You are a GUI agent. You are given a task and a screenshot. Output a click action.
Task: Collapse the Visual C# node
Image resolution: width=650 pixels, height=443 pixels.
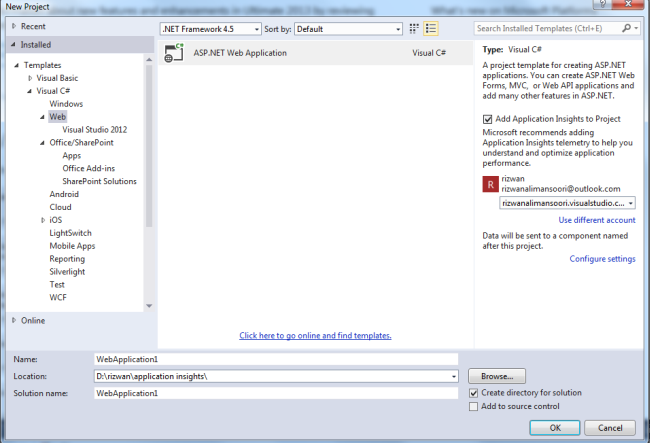(29, 91)
